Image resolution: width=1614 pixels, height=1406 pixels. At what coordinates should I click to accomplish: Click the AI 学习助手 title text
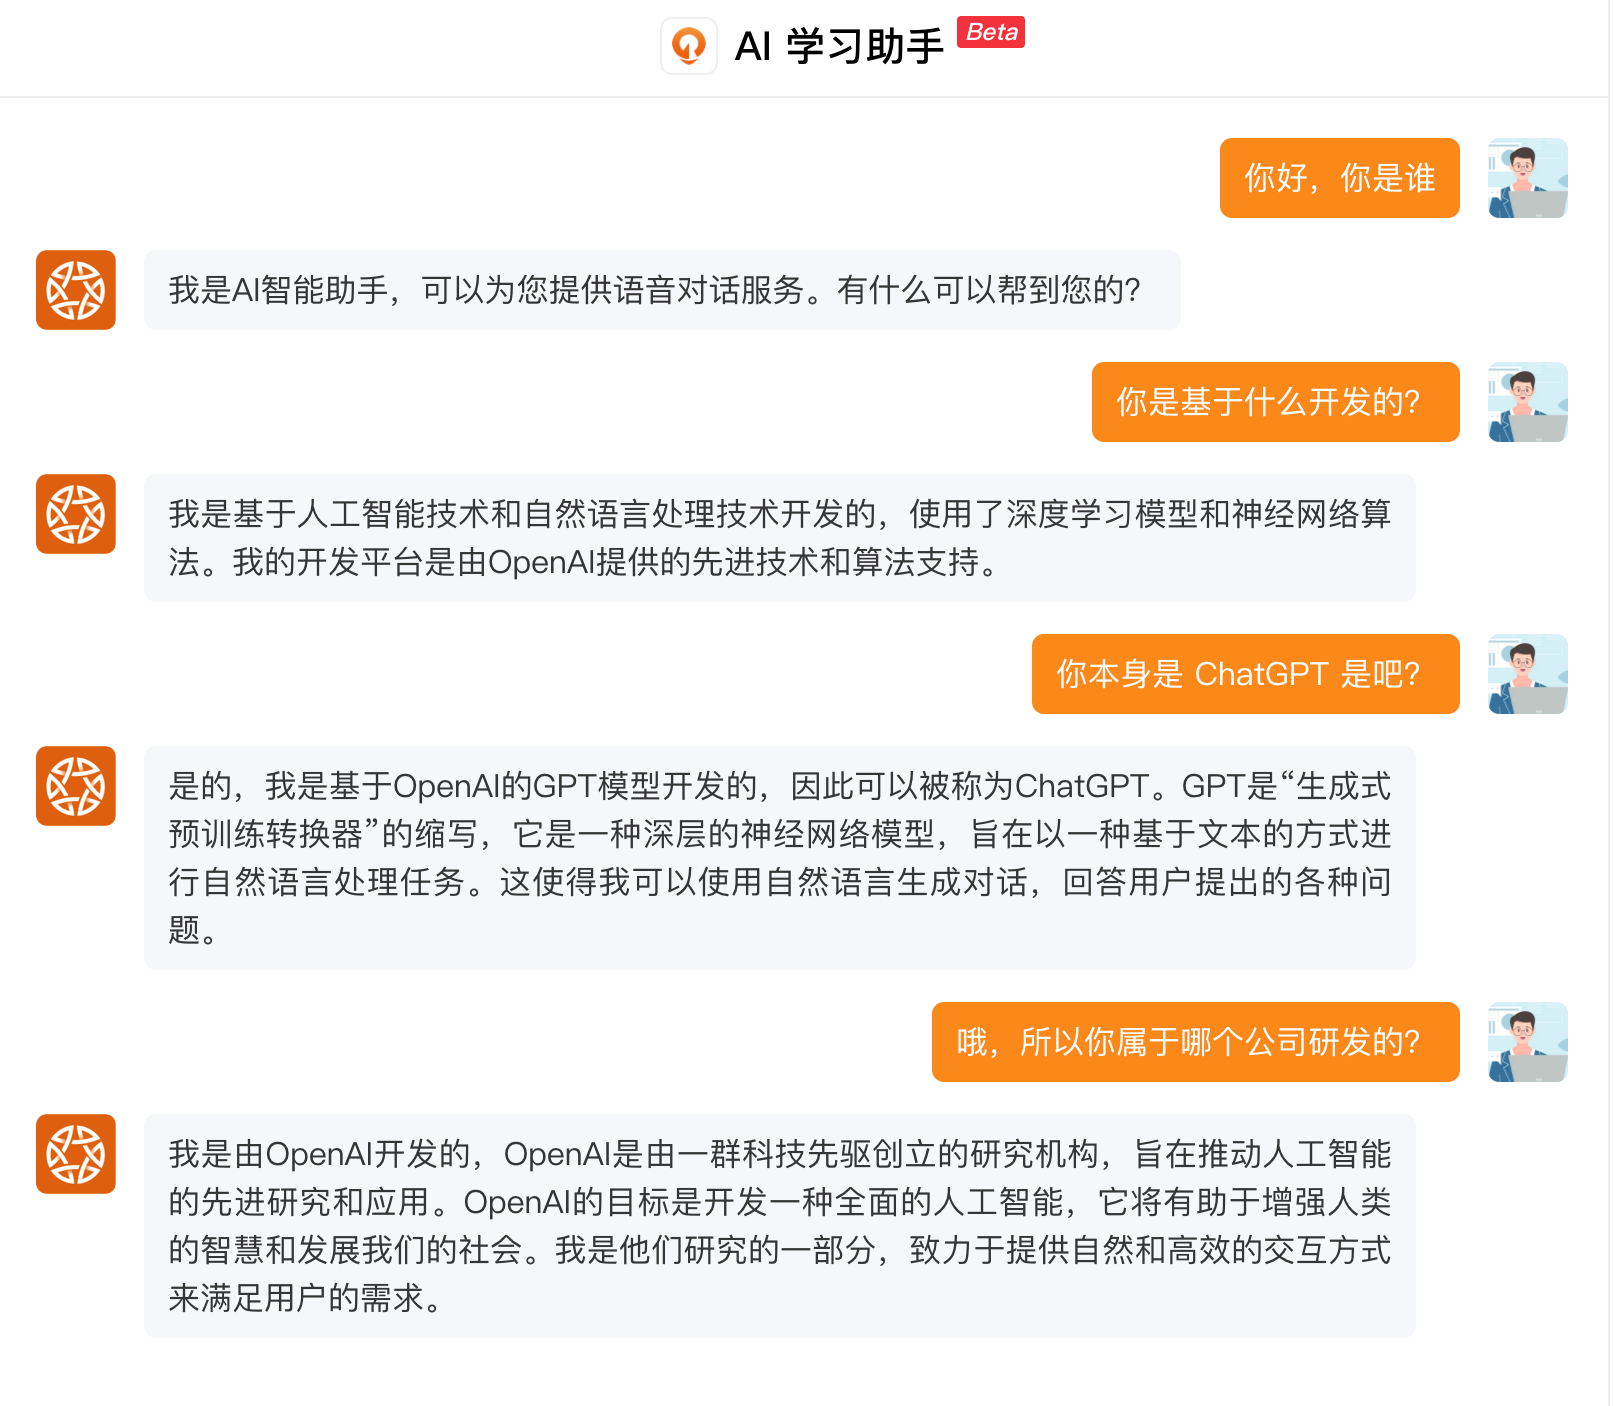(839, 46)
